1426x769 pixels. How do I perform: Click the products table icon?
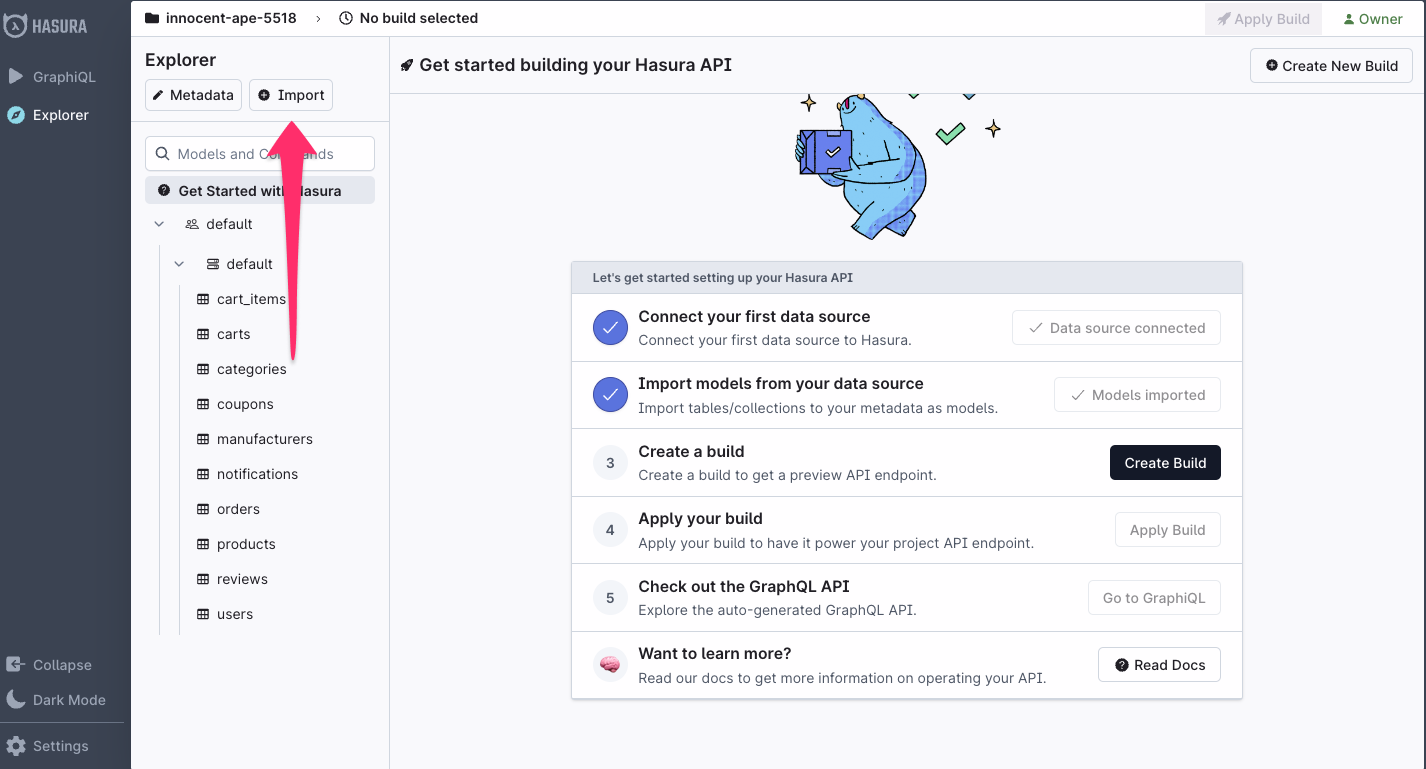(x=203, y=544)
